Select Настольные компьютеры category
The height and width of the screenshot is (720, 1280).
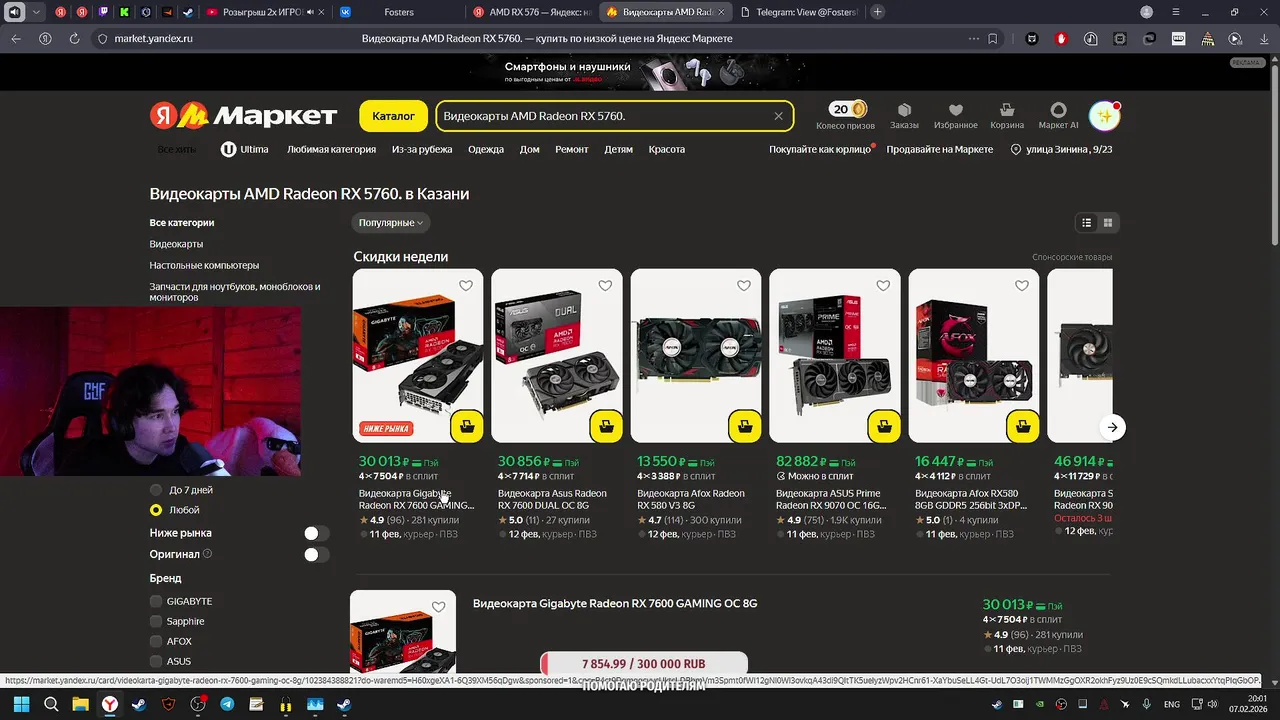coord(204,265)
